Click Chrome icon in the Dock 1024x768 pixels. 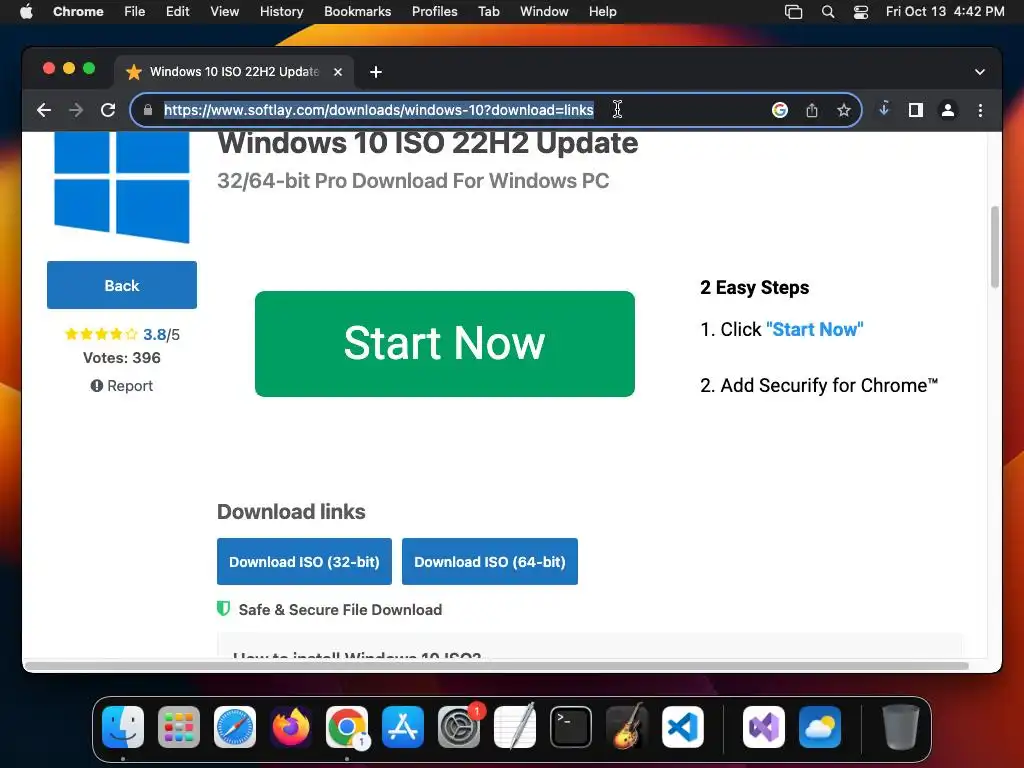347,727
